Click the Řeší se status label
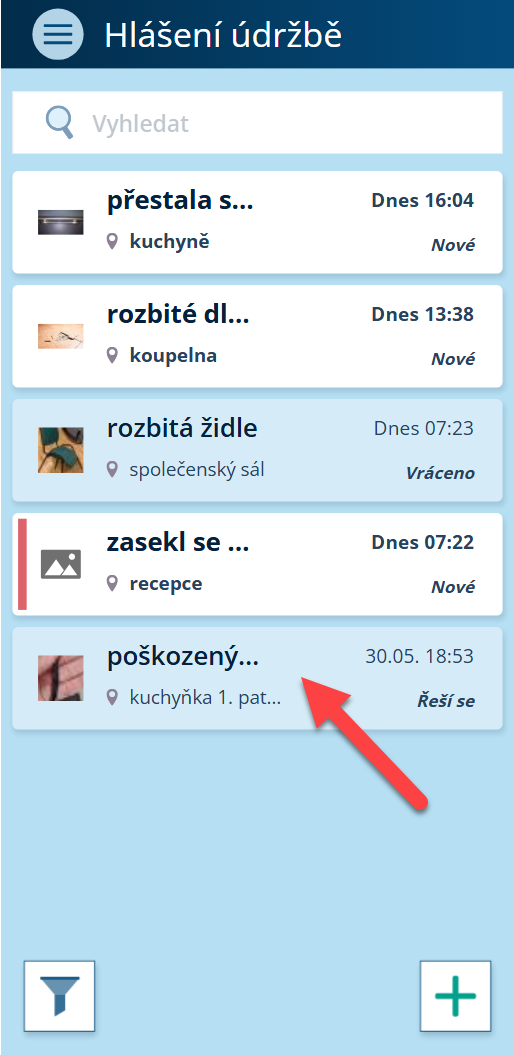This screenshot has height=1055, width=514. [446, 701]
